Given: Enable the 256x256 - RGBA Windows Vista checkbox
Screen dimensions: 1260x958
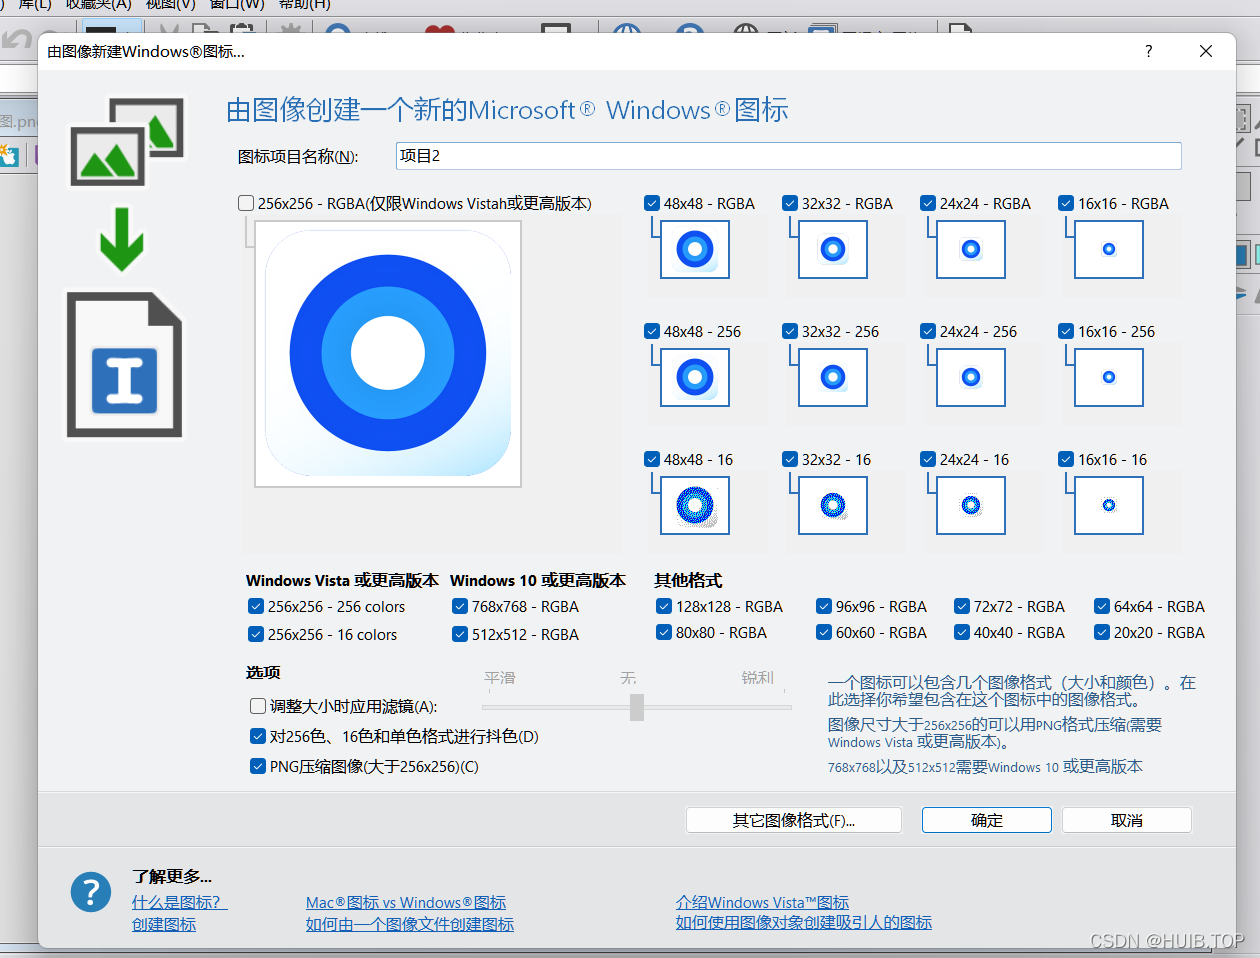Looking at the screenshot, I should pos(245,203).
